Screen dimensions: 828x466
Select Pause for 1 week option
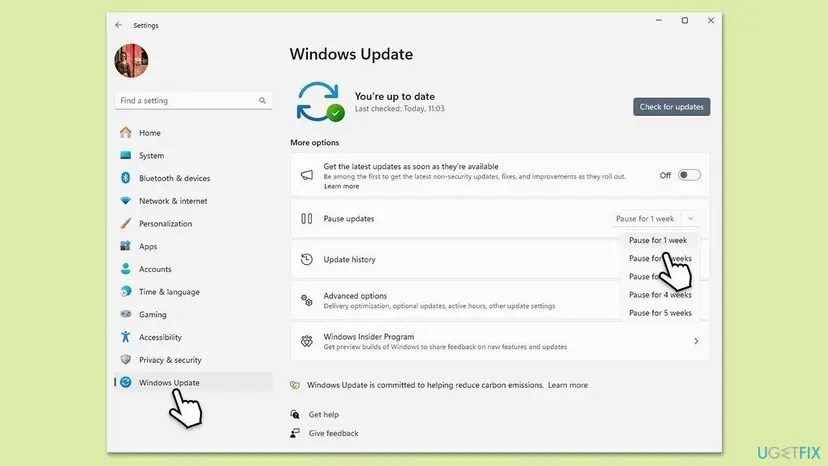[x=660, y=240]
